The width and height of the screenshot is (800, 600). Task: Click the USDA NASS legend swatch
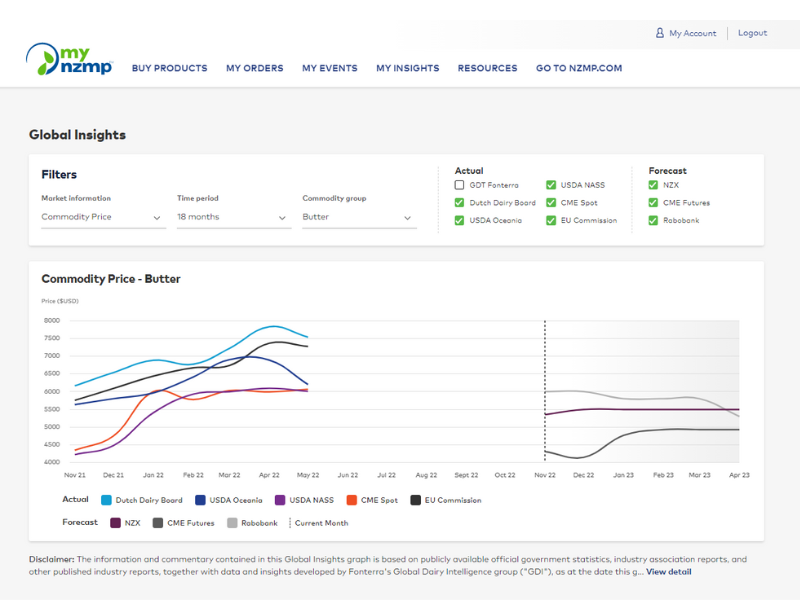click(280, 501)
